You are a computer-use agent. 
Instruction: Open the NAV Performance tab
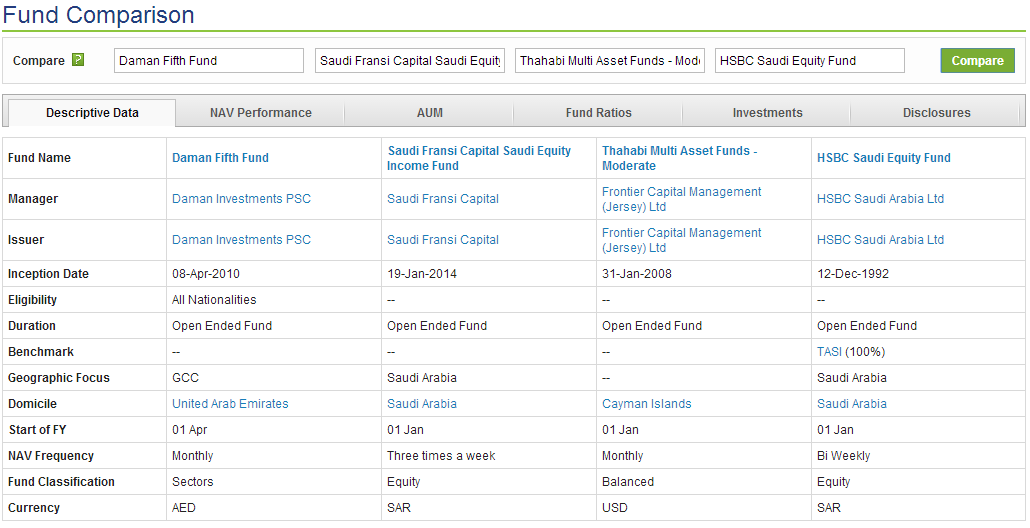261,113
